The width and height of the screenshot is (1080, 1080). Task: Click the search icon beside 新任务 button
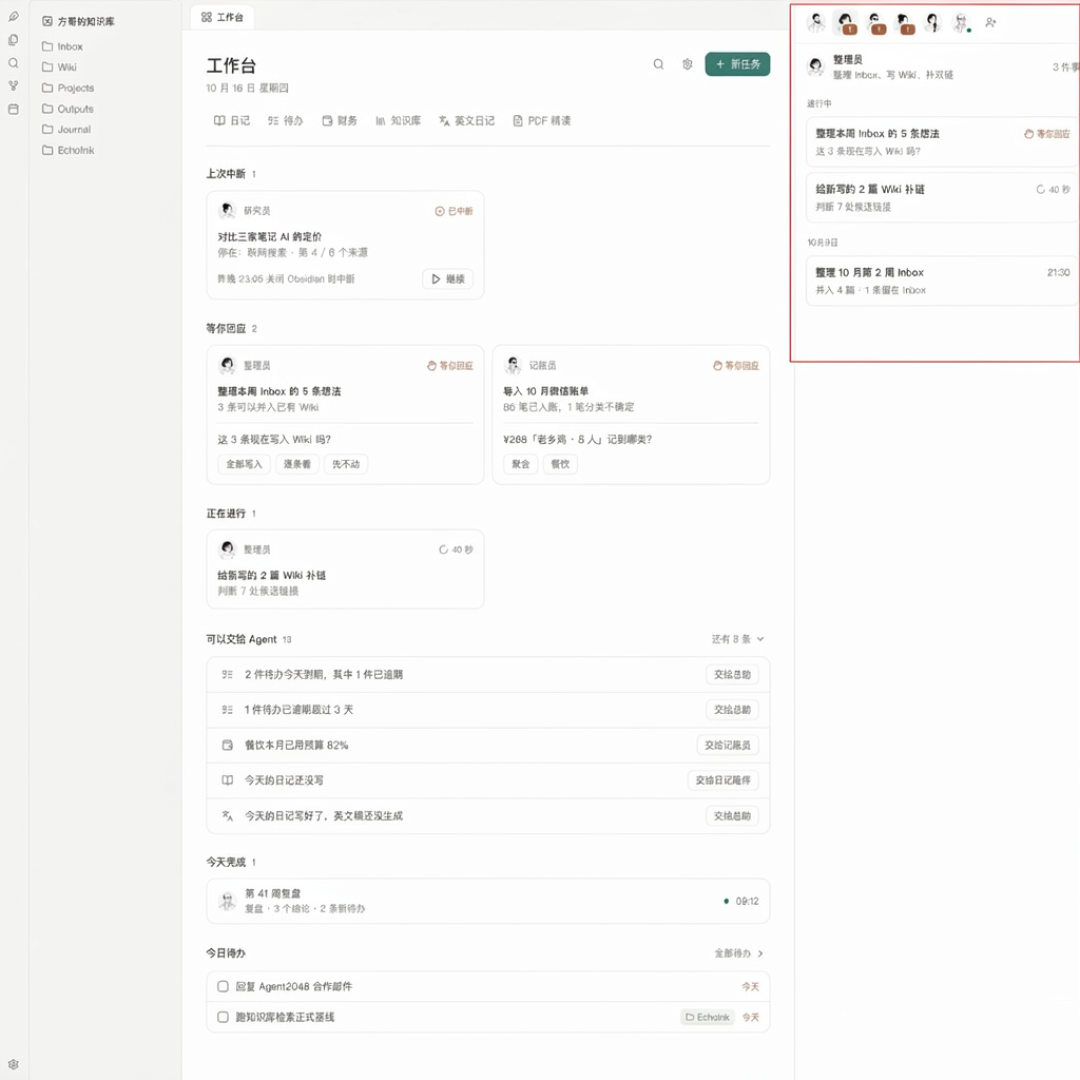pos(658,64)
